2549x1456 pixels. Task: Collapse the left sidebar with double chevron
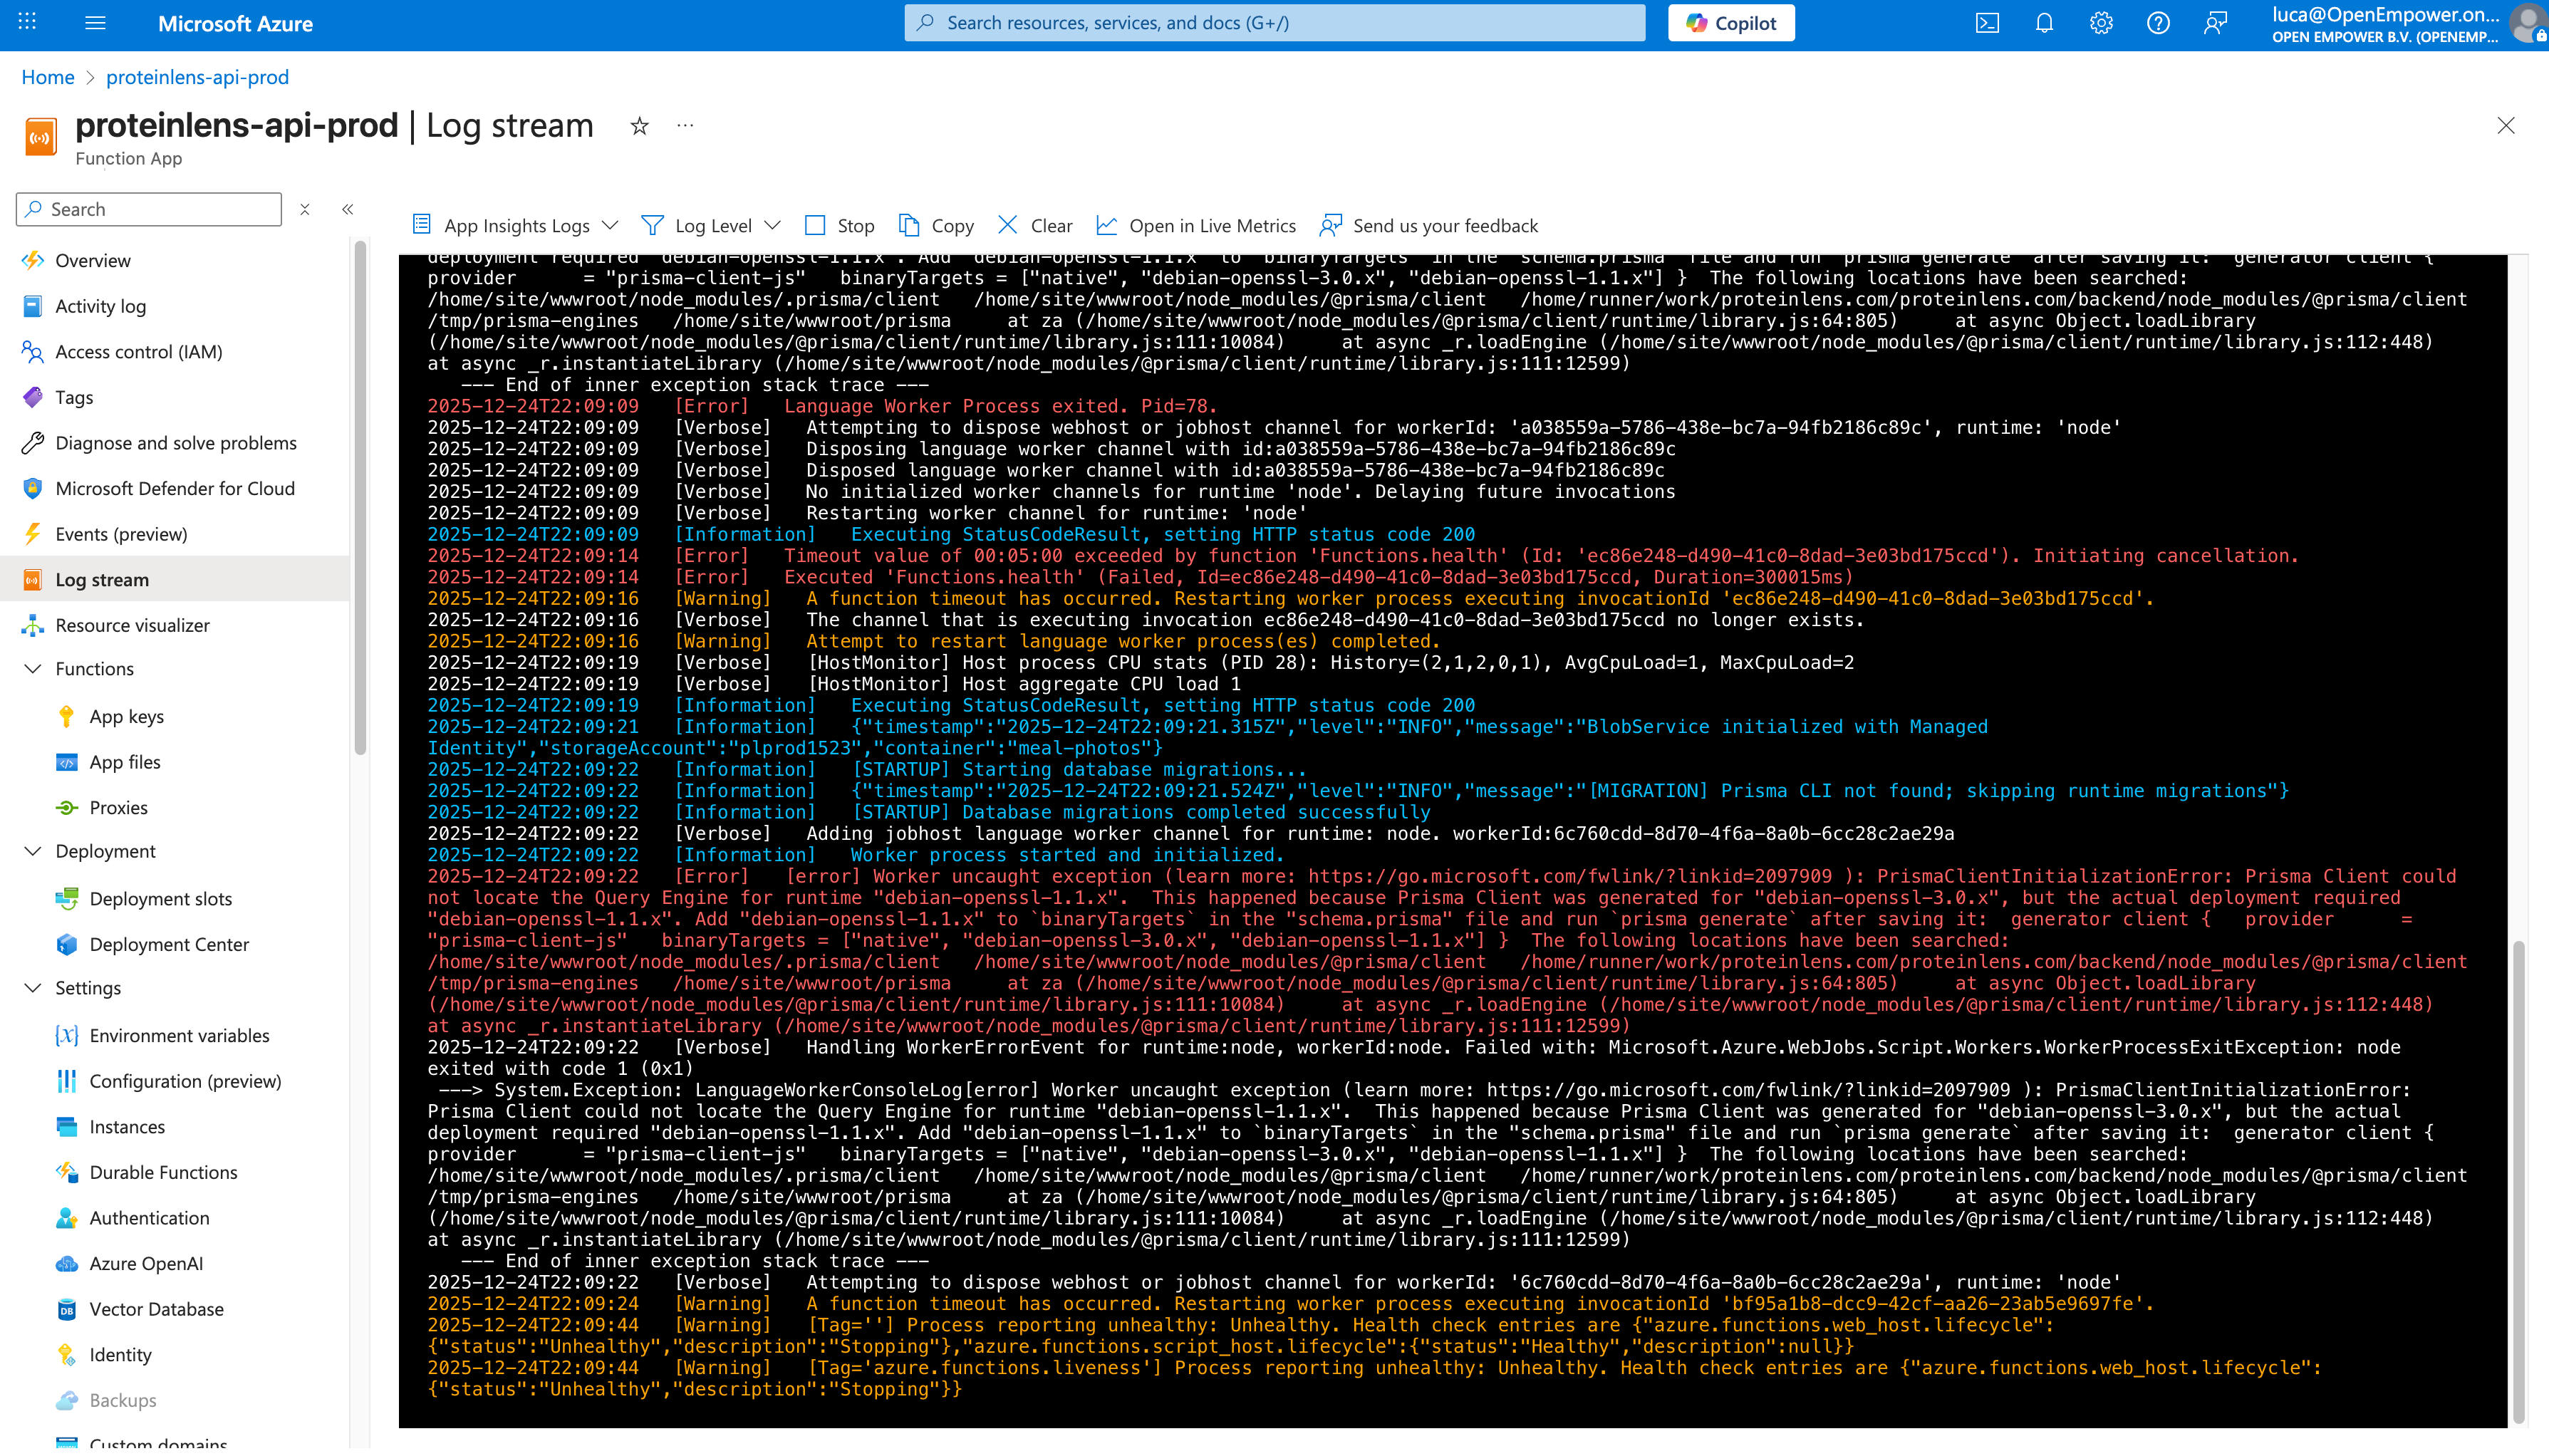click(x=348, y=209)
